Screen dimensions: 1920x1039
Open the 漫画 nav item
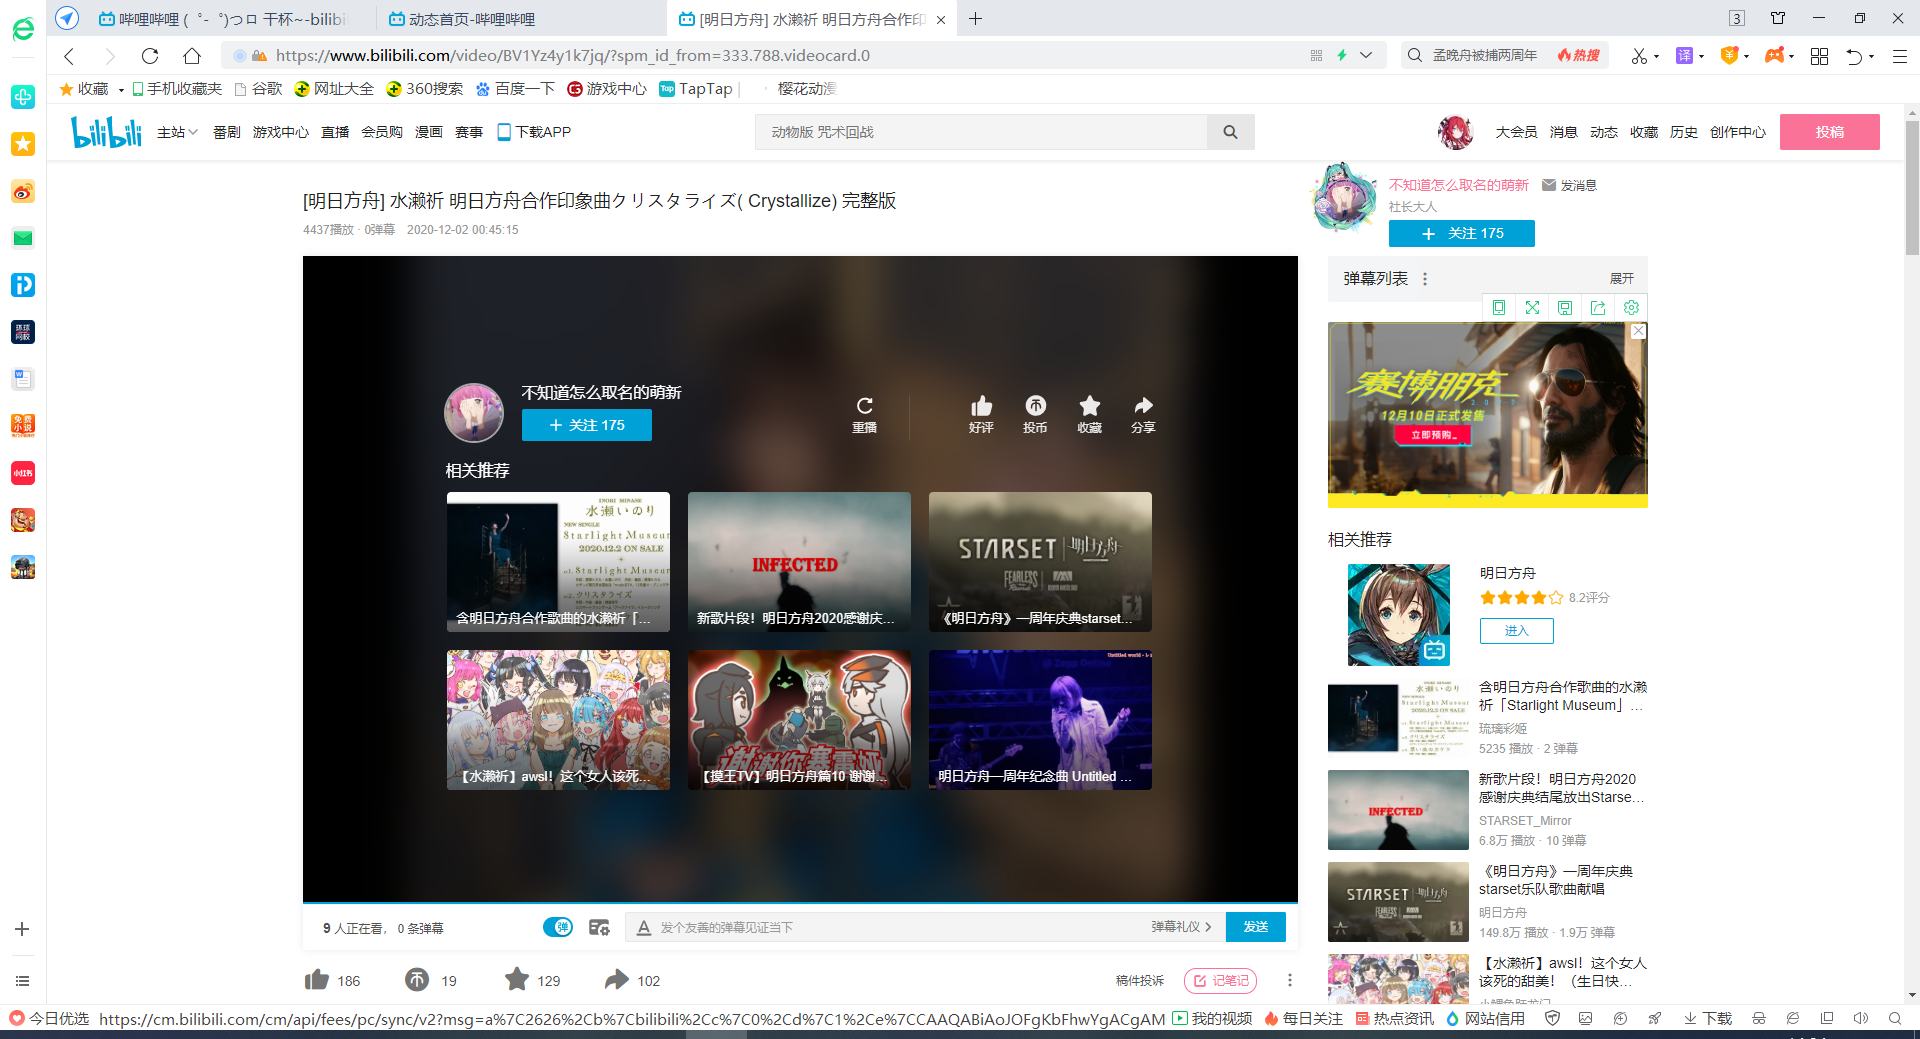[428, 132]
